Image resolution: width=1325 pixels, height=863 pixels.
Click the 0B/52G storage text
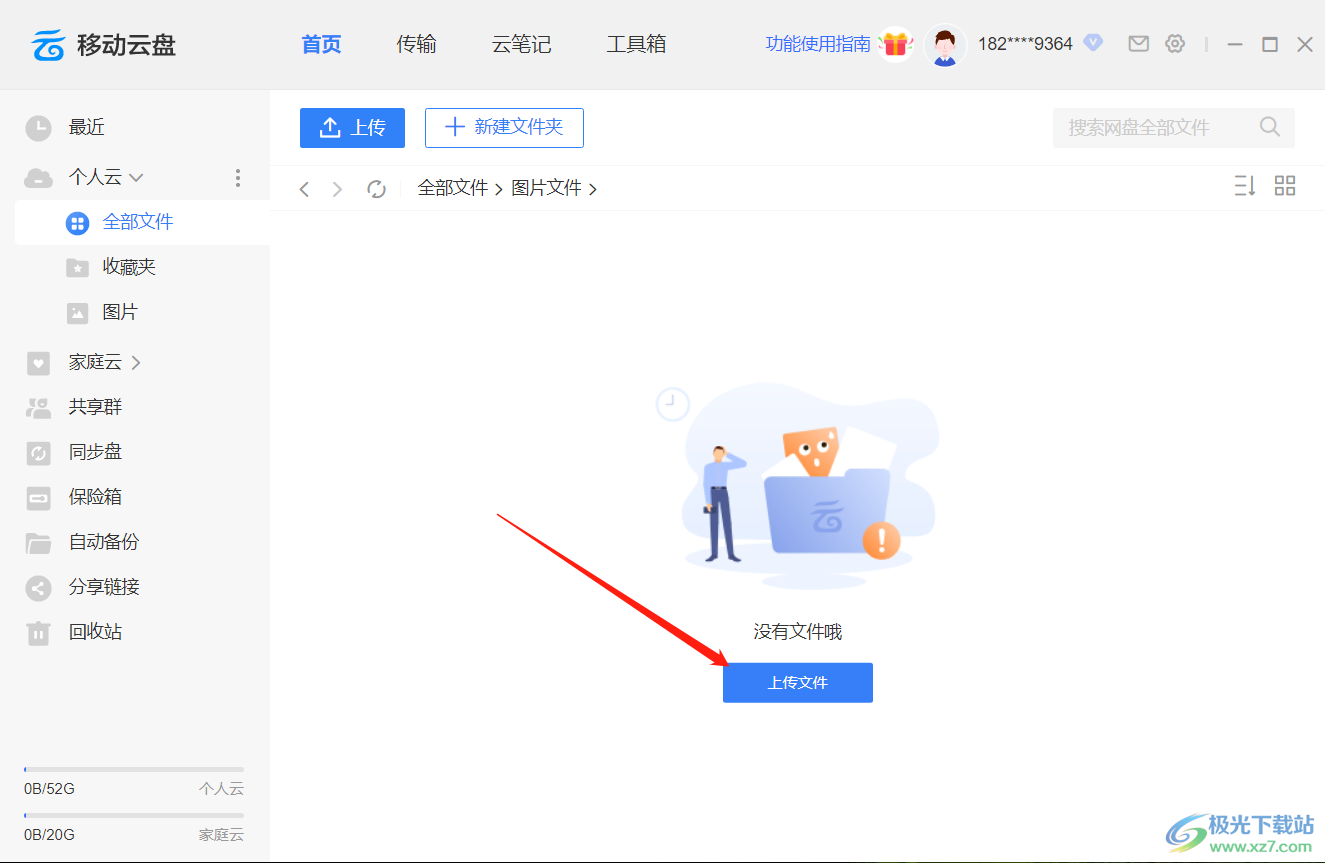50,789
